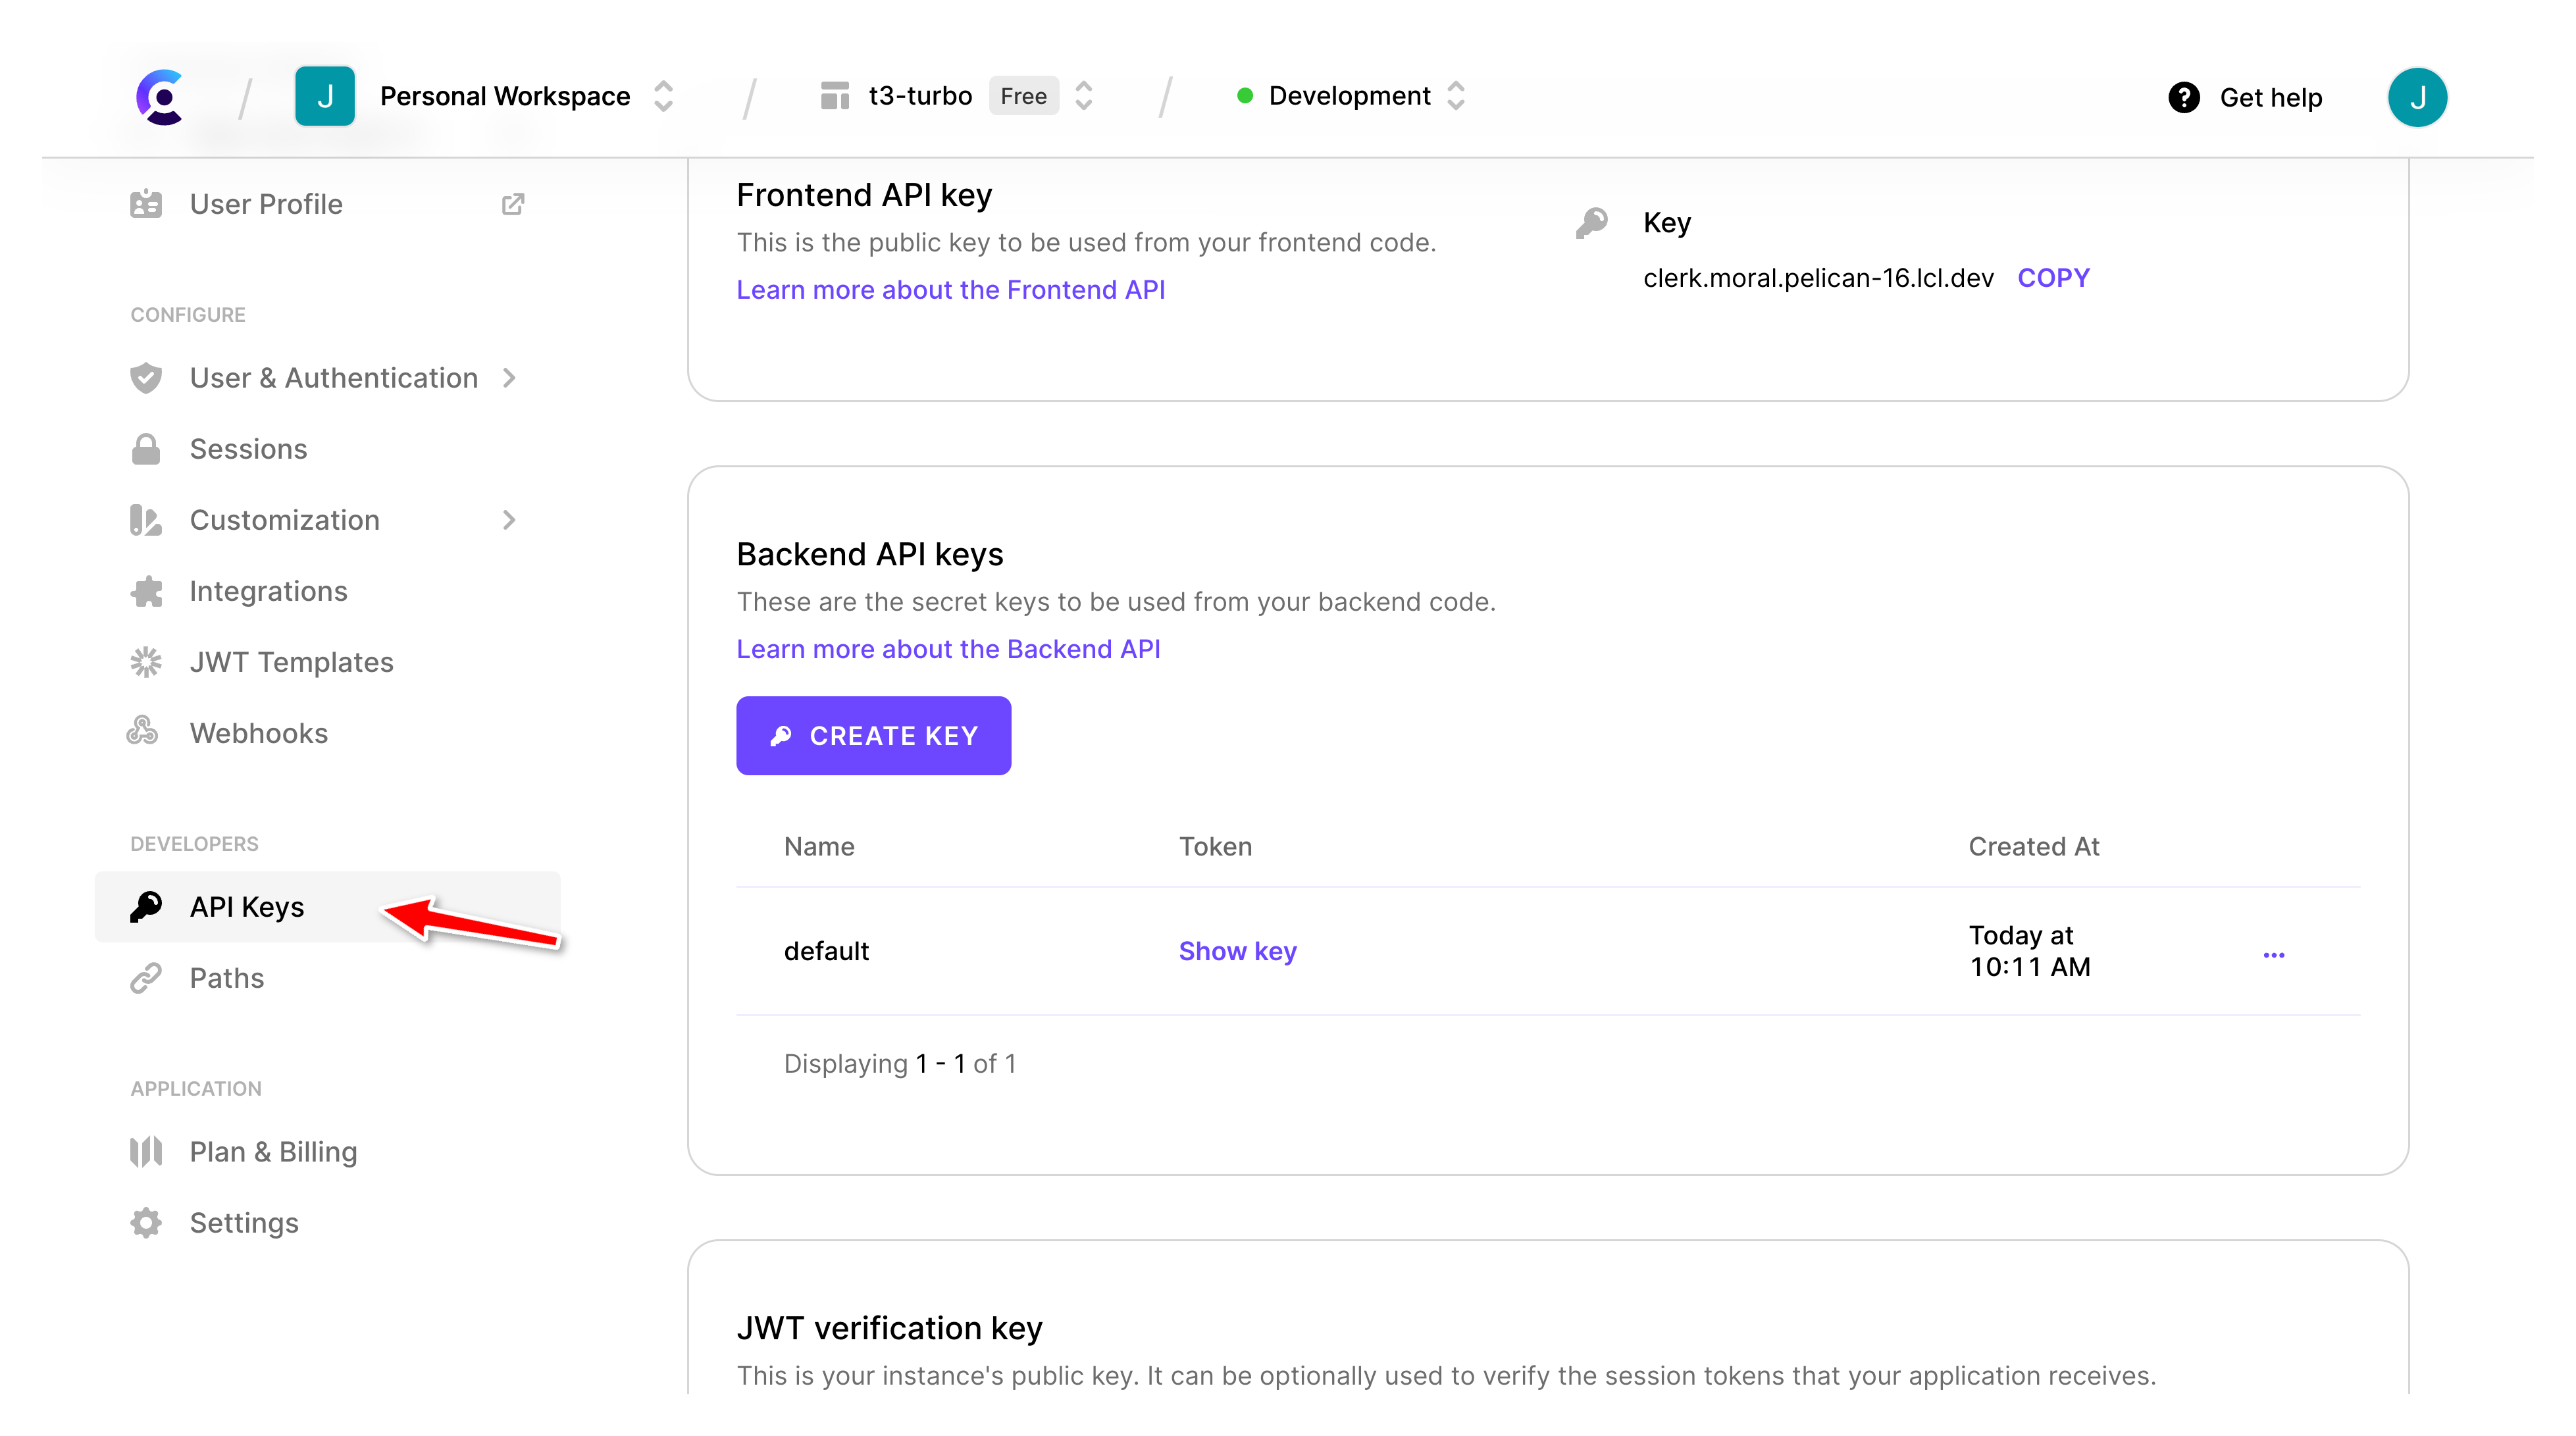The height and width of the screenshot is (1436, 2576).
Task: Click the Token column header
Action: point(1215,847)
